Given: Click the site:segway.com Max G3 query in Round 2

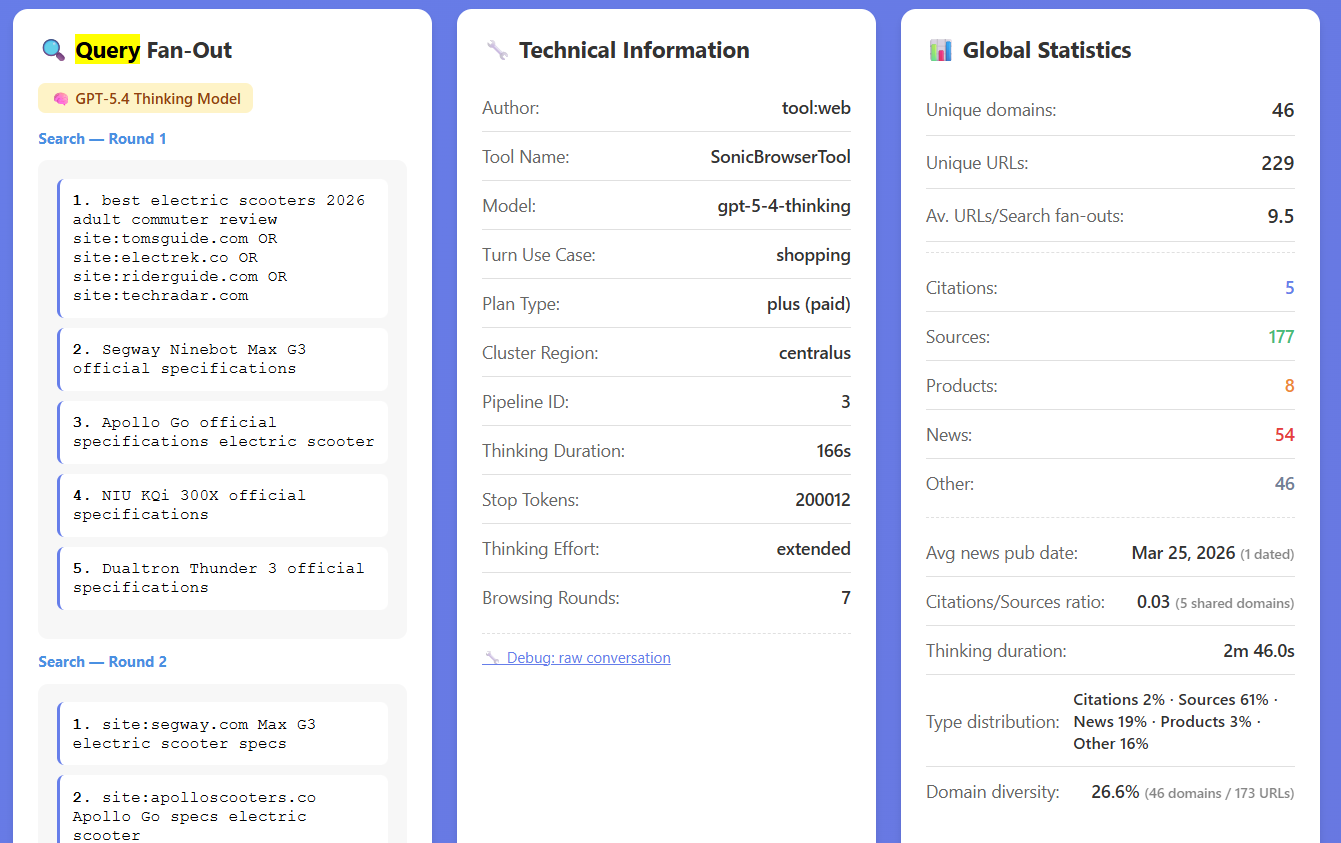Looking at the screenshot, I should pyautogui.click(x=221, y=733).
